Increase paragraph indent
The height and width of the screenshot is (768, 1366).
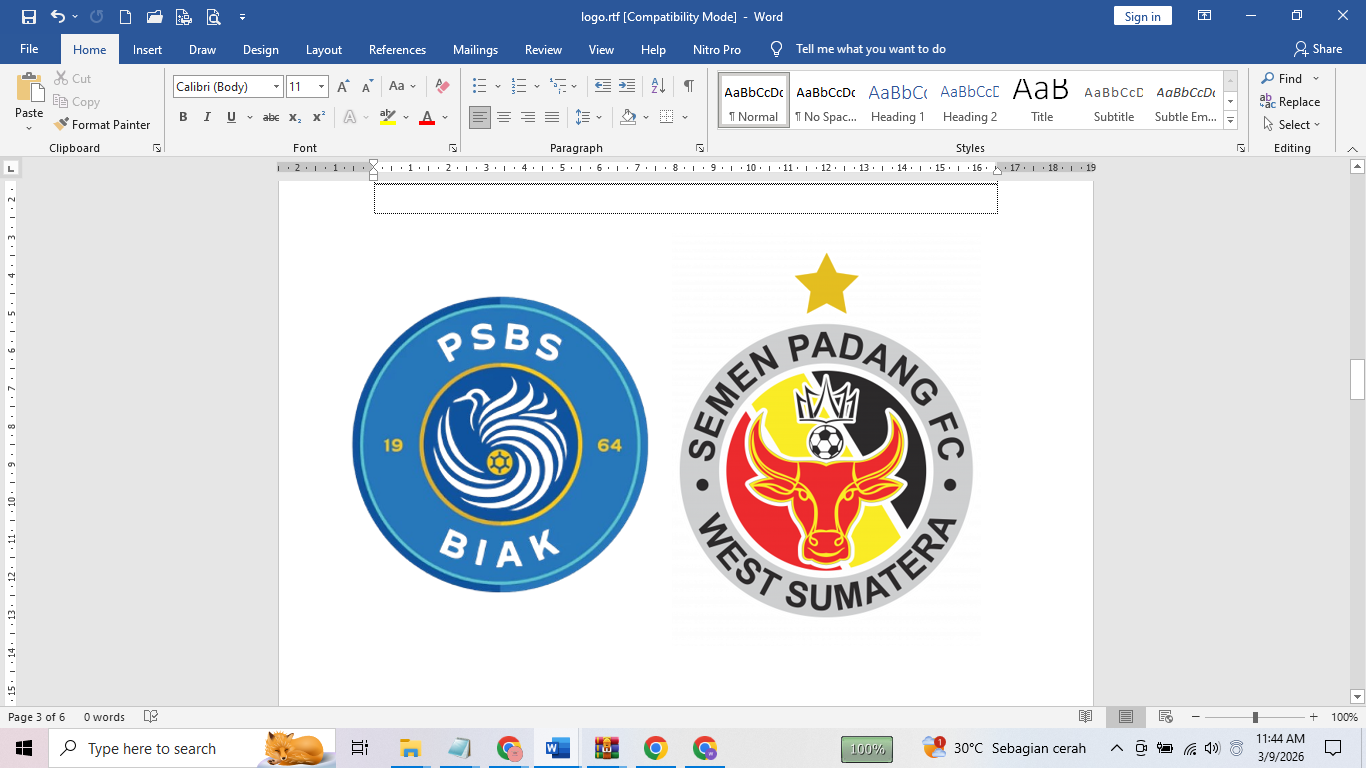pyautogui.click(x=627, y=87)
